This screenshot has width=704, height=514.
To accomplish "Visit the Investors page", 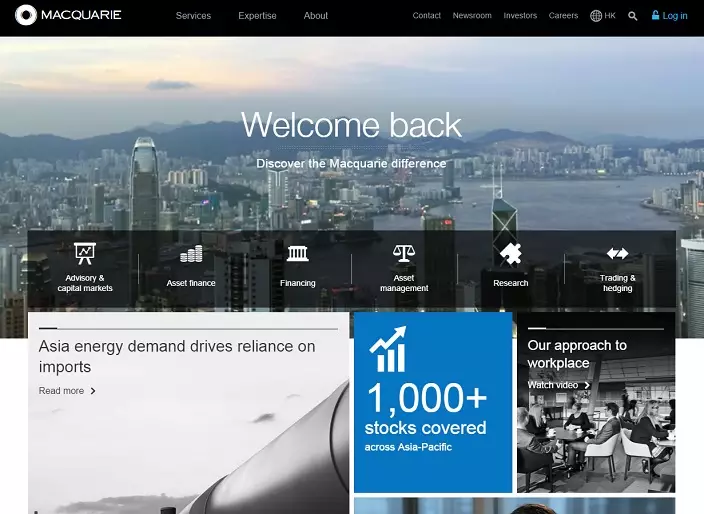I will (x=520, y=16).
